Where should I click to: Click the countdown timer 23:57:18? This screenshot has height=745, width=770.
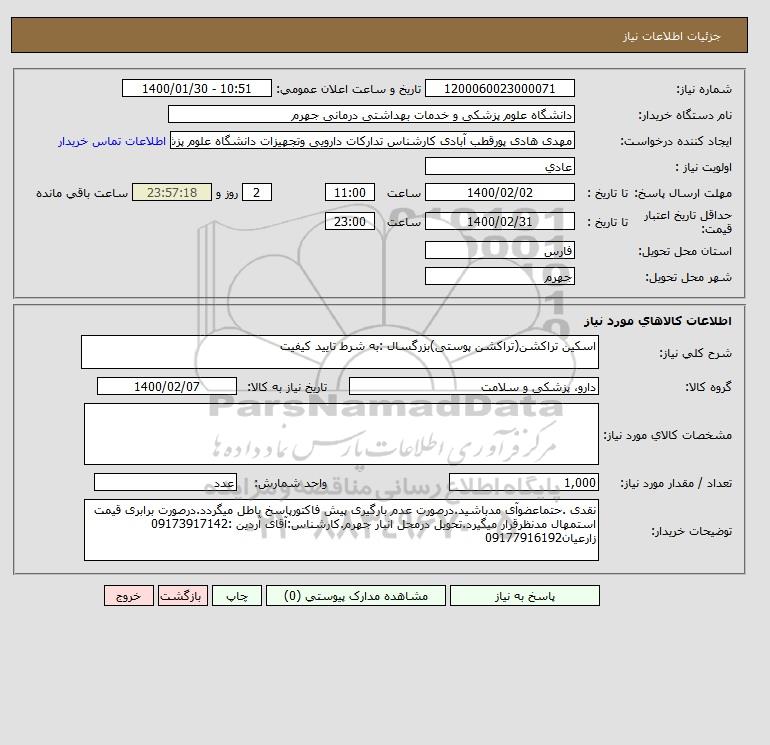(x=172, y=193)
